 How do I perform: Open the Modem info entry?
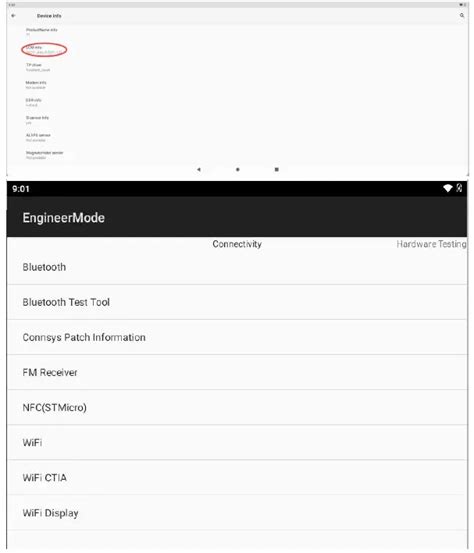36,85
